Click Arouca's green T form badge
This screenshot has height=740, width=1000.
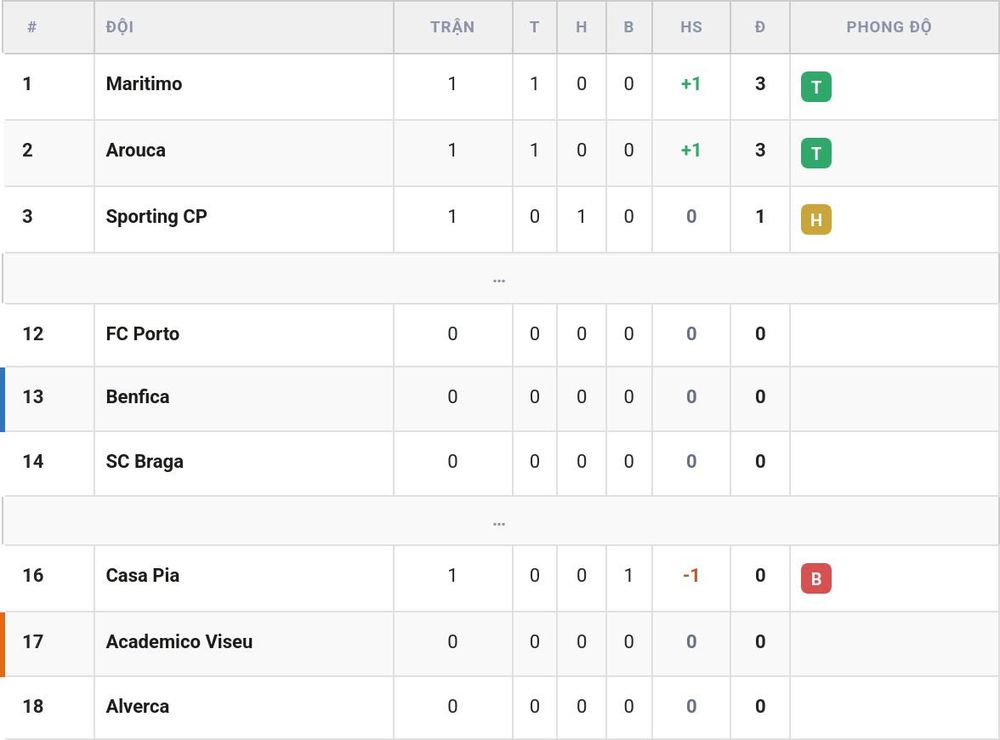coord(816,153)
